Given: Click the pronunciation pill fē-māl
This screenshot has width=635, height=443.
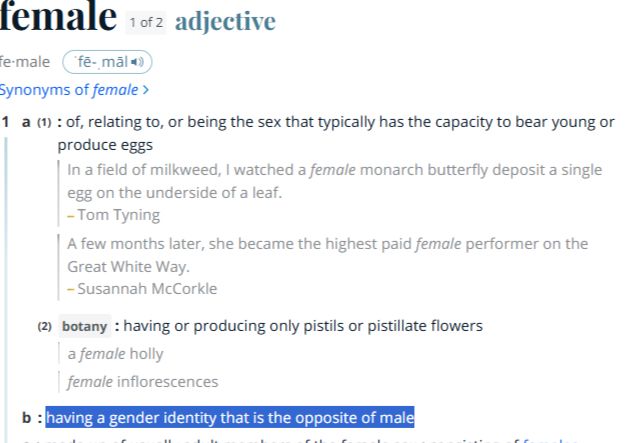Looking at the screenshot, I should pos(107,62).
